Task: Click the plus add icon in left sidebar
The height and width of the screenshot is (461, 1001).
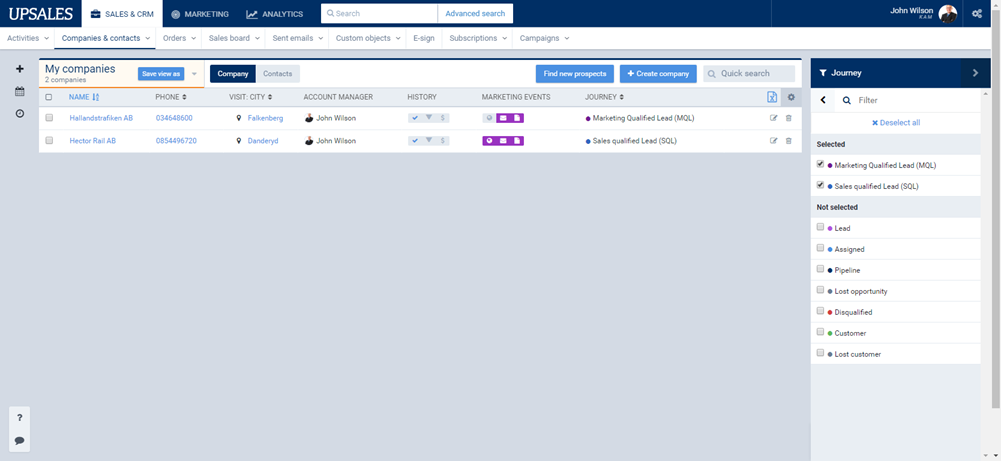Action: coord(20,69)
